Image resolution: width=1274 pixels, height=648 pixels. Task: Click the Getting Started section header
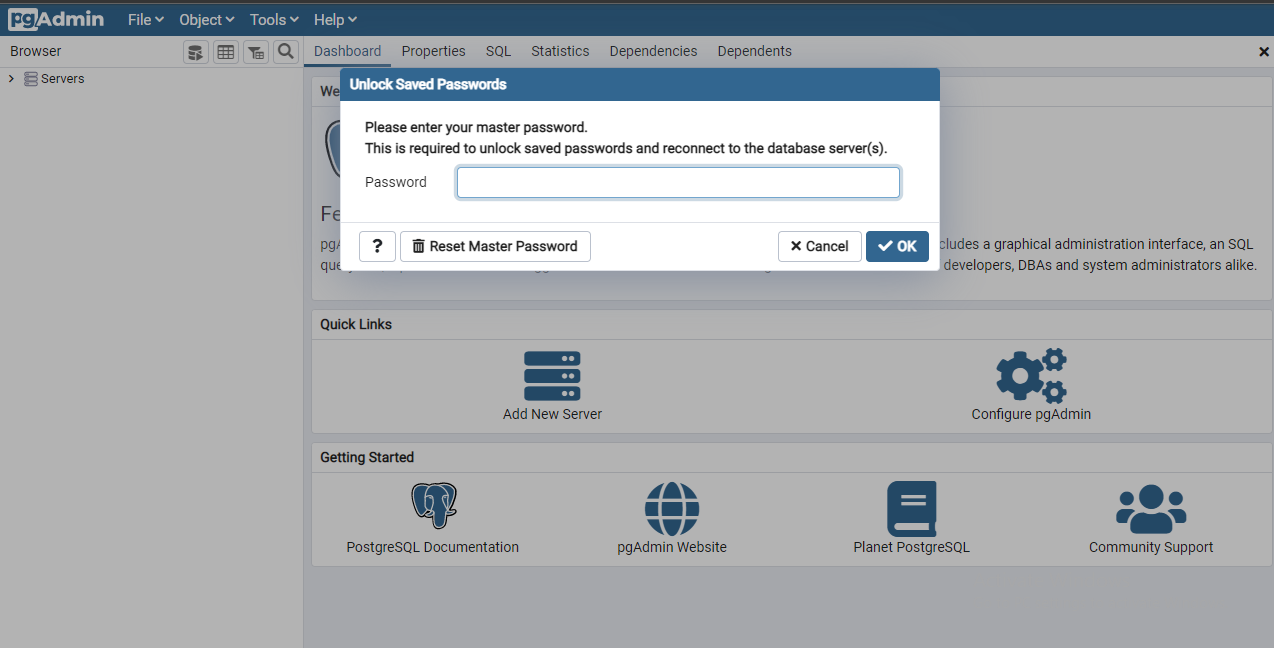tap(367, 457)
